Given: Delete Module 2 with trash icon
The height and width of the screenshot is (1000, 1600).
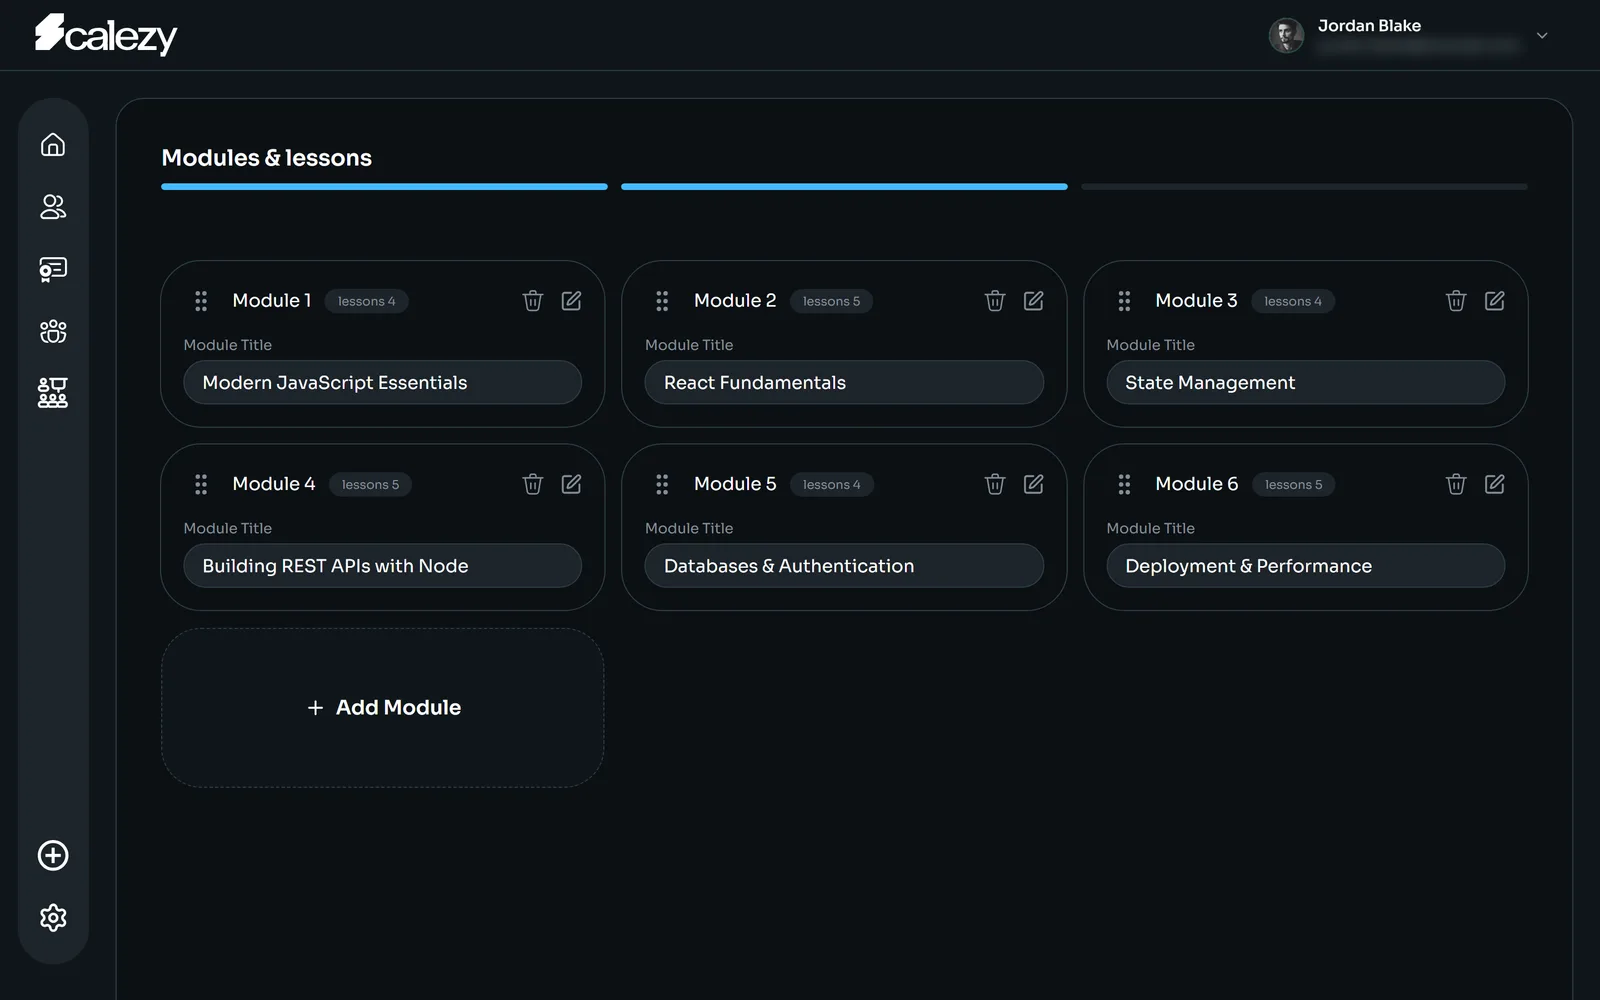Looking at the screenshot, I should pos(995,301).
